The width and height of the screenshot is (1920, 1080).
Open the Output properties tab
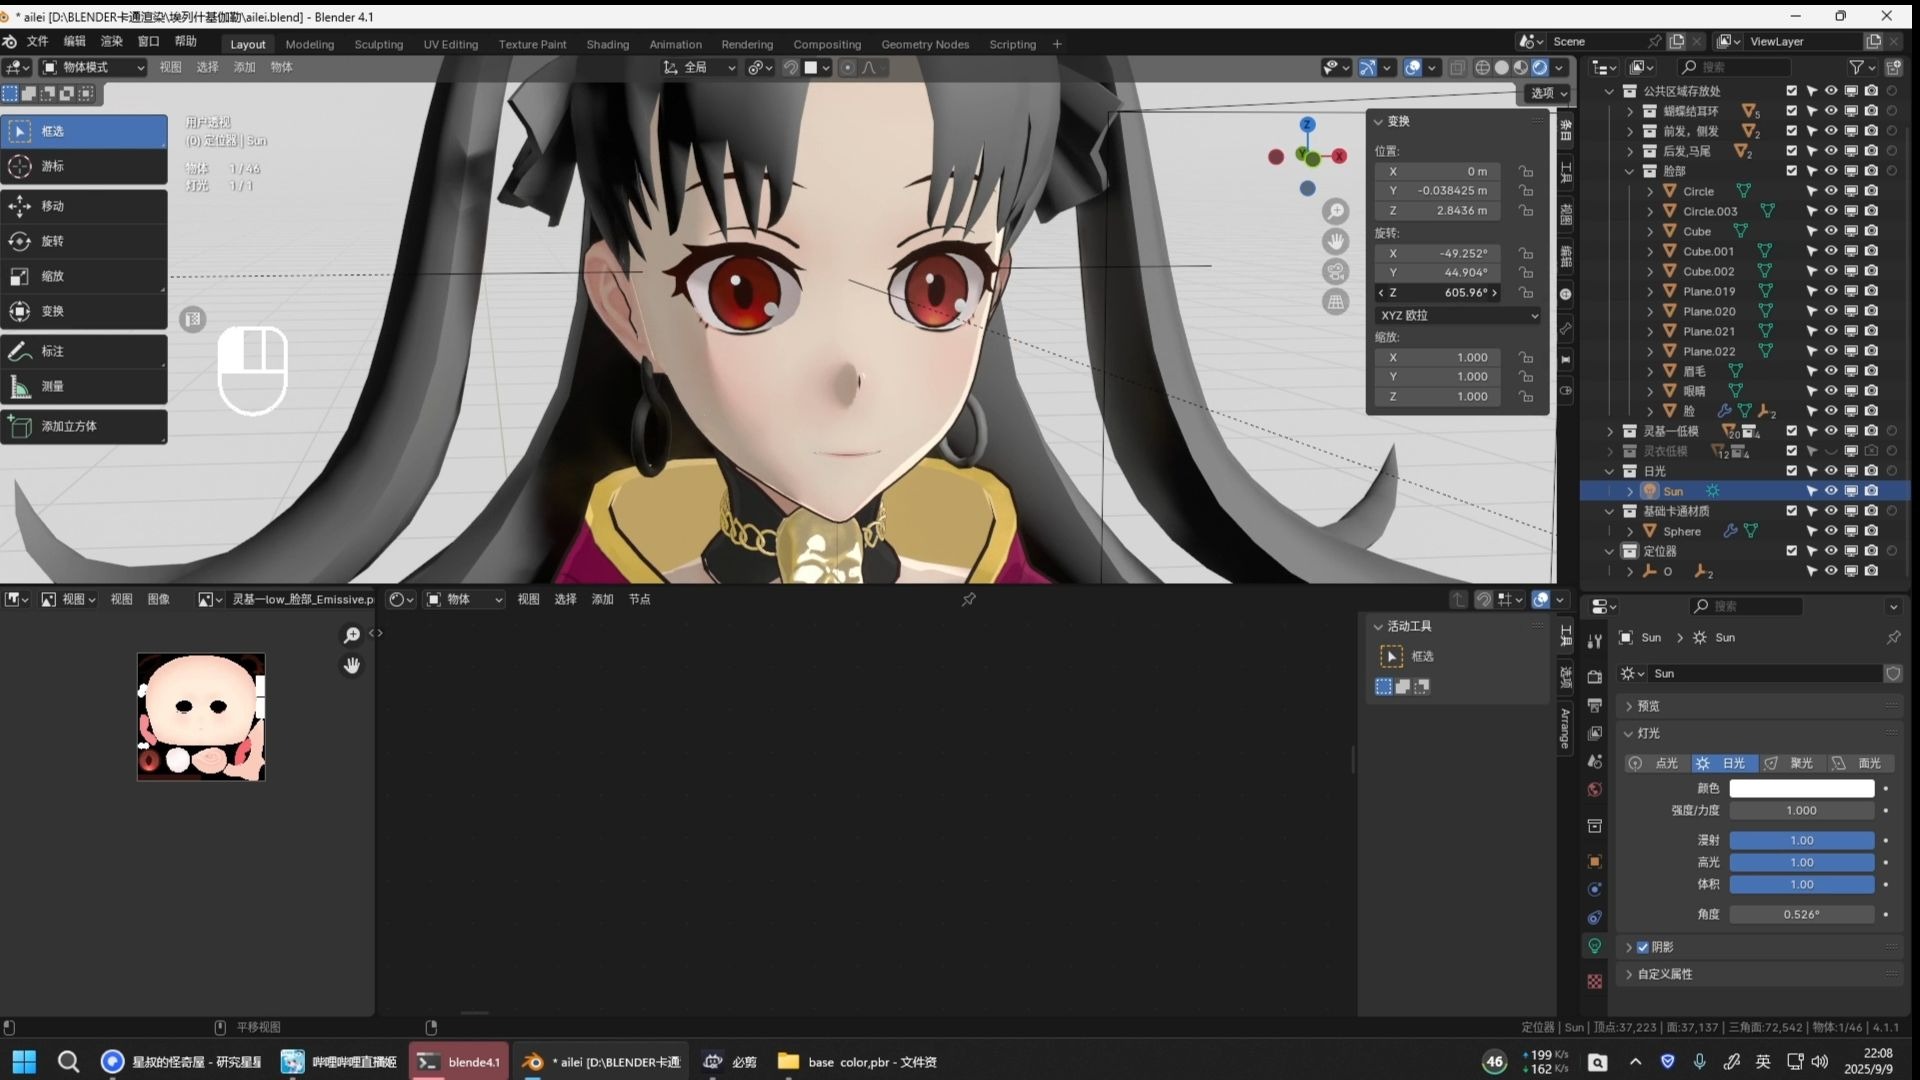pyautogui.click(x=1595, y=705)
